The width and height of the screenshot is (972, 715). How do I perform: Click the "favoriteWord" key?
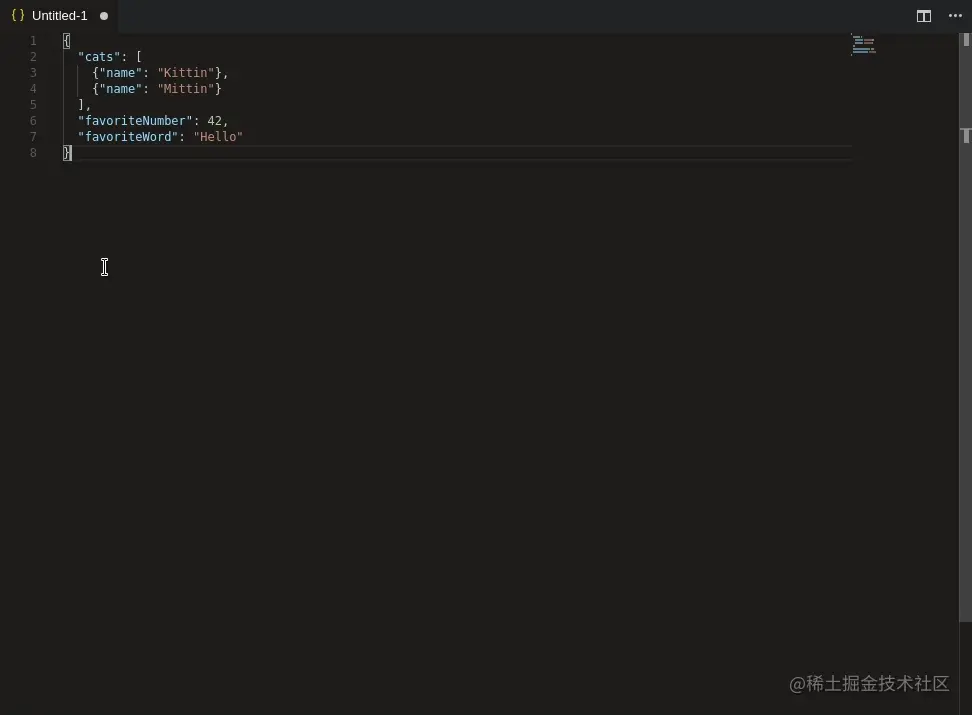128,137
